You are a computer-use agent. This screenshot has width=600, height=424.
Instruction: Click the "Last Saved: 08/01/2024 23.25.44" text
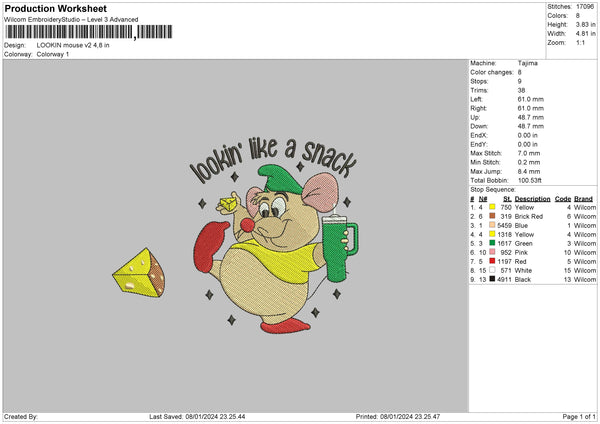[197, 417]
